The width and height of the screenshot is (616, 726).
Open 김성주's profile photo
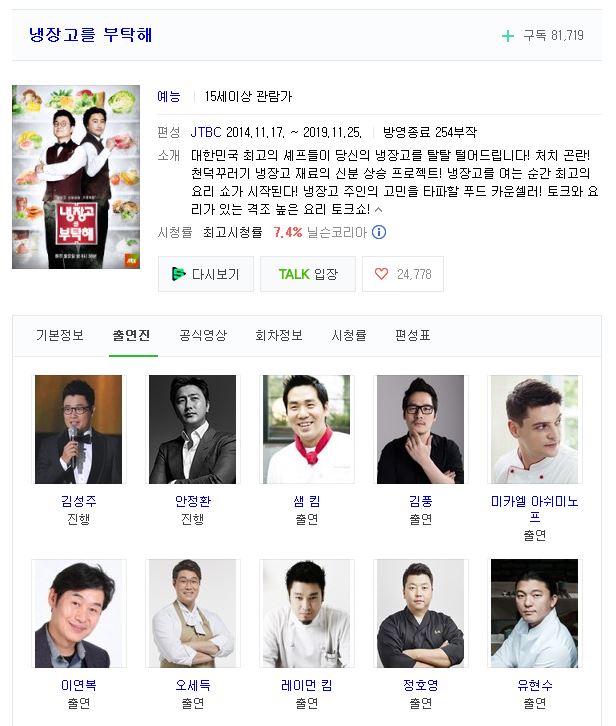79,430
